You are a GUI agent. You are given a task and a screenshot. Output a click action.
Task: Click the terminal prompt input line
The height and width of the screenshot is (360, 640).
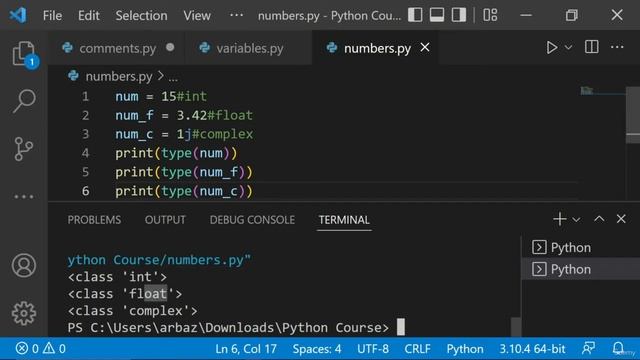236,327
